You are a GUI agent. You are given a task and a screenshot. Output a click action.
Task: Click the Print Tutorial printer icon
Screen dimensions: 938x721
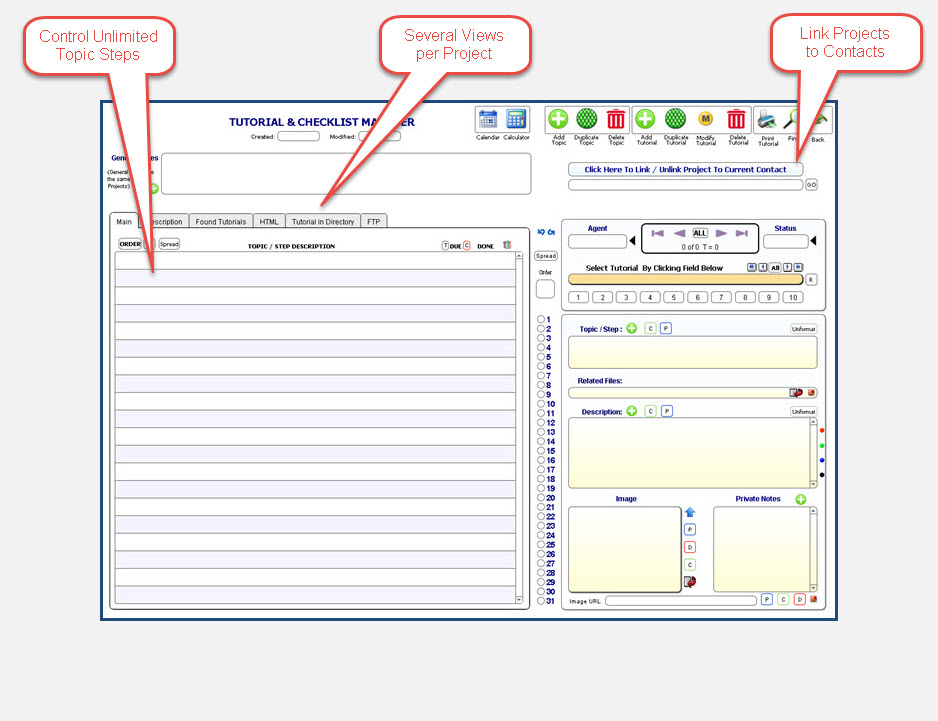(767, 119)
